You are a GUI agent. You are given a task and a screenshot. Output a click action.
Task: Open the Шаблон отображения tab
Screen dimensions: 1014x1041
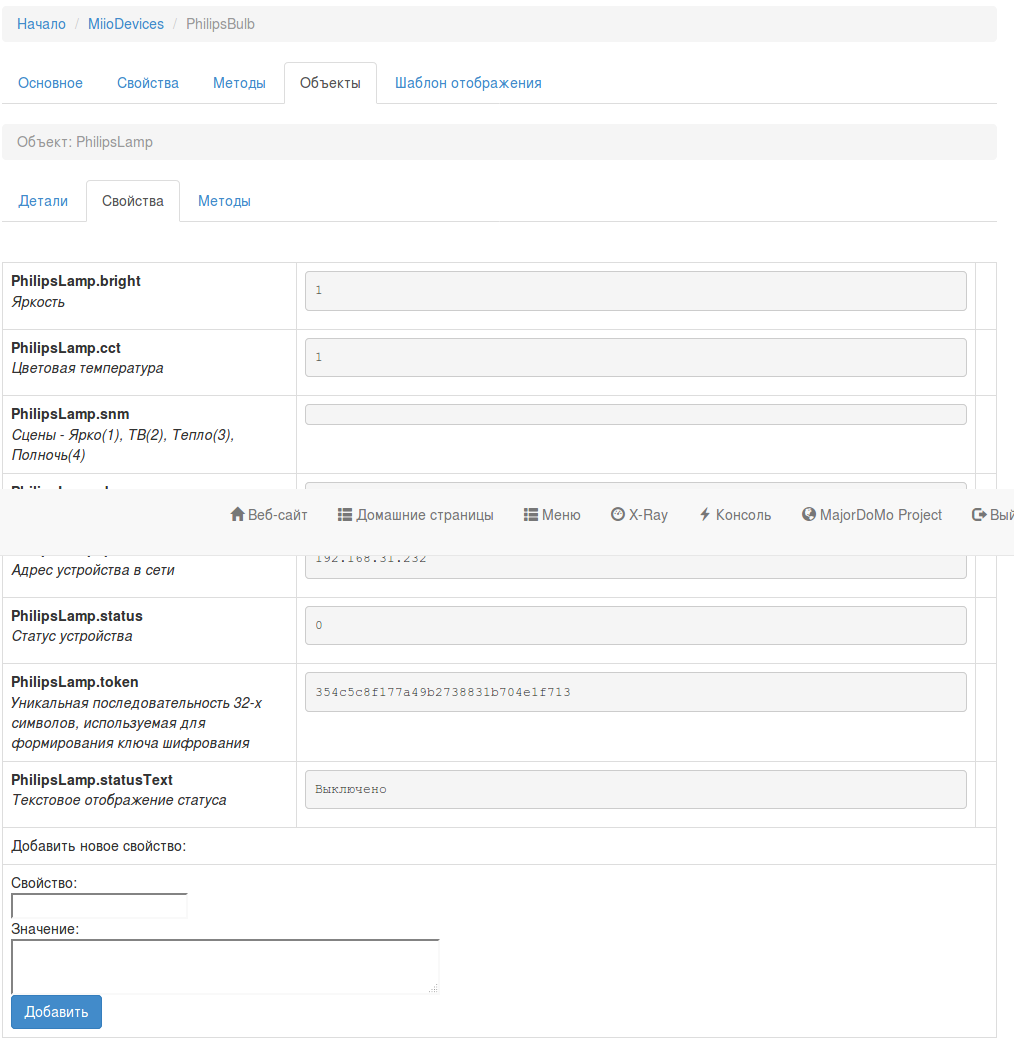point(468,83)
